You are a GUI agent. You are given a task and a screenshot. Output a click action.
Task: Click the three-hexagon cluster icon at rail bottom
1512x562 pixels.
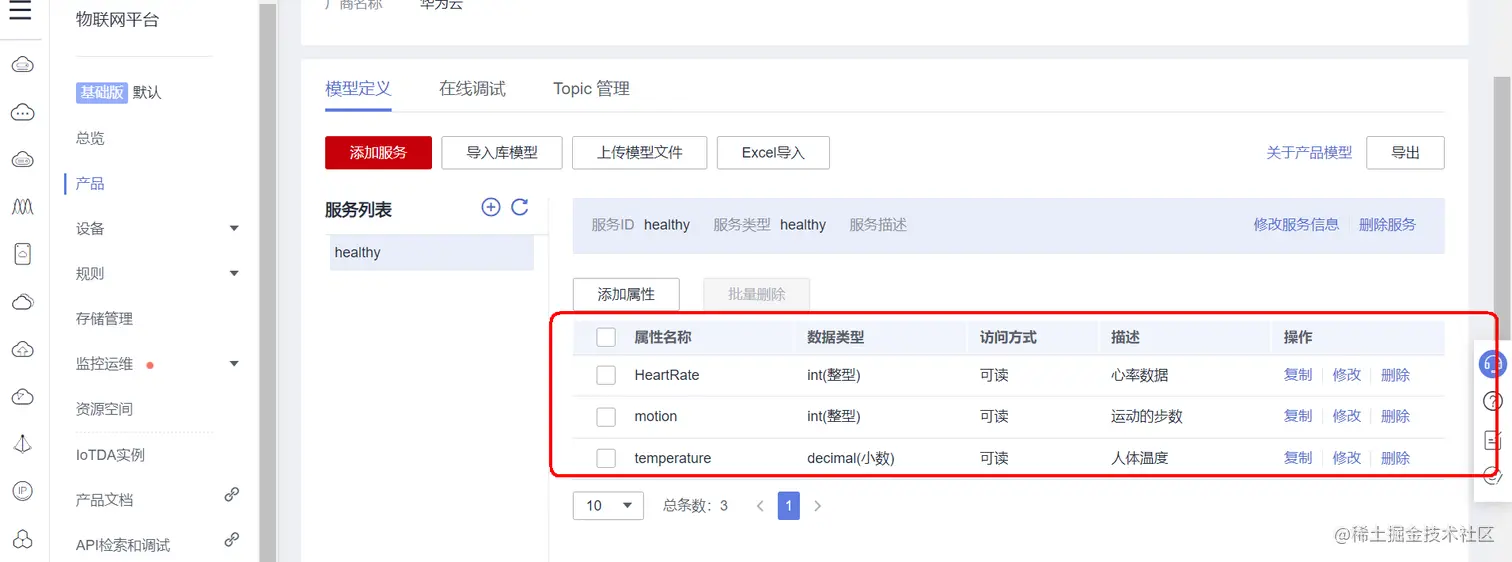coord(23,539)
